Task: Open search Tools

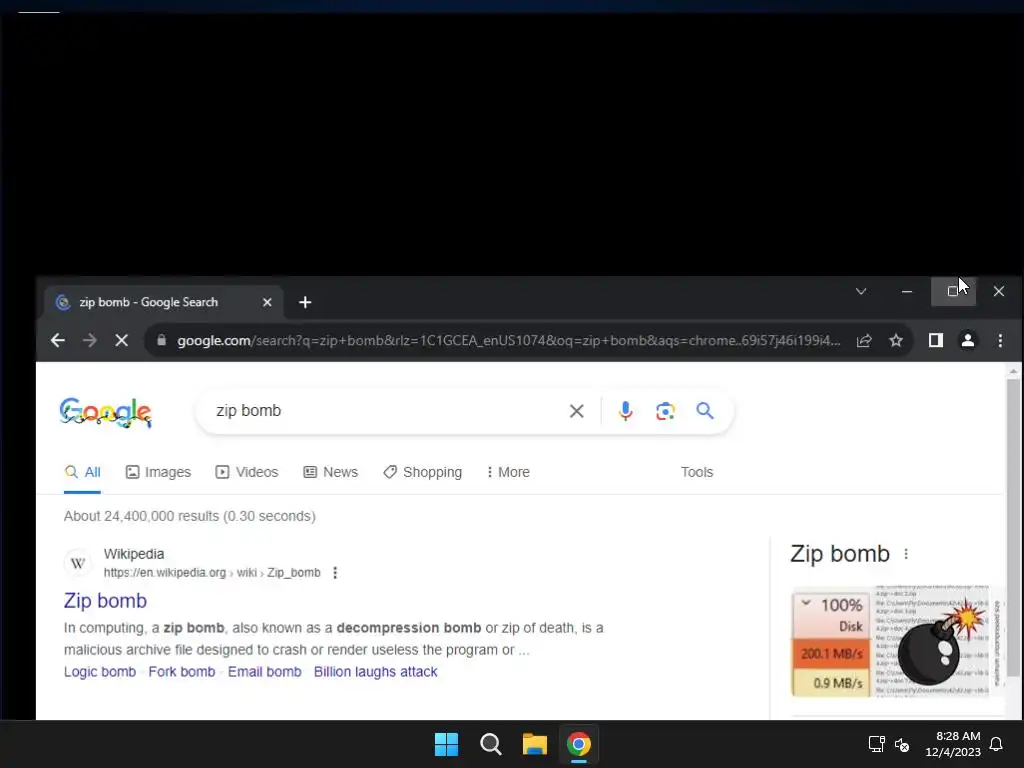Action: pyautogui.click(x=697, y=472)
